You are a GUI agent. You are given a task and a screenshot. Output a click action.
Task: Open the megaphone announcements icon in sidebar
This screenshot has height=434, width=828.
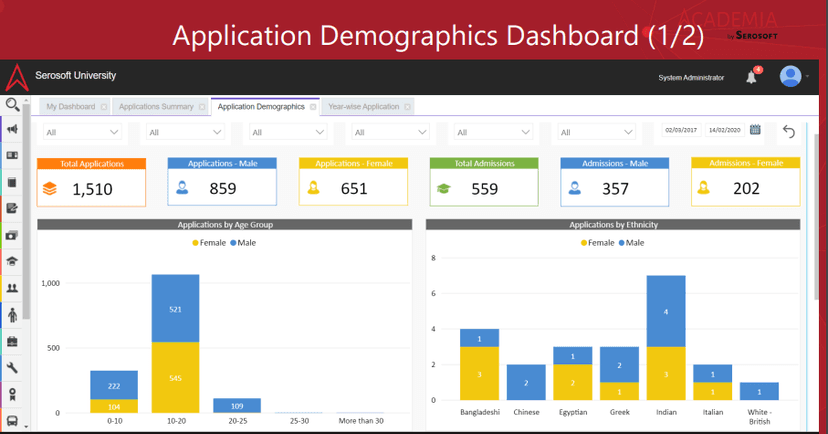click(x=13, y=130)
